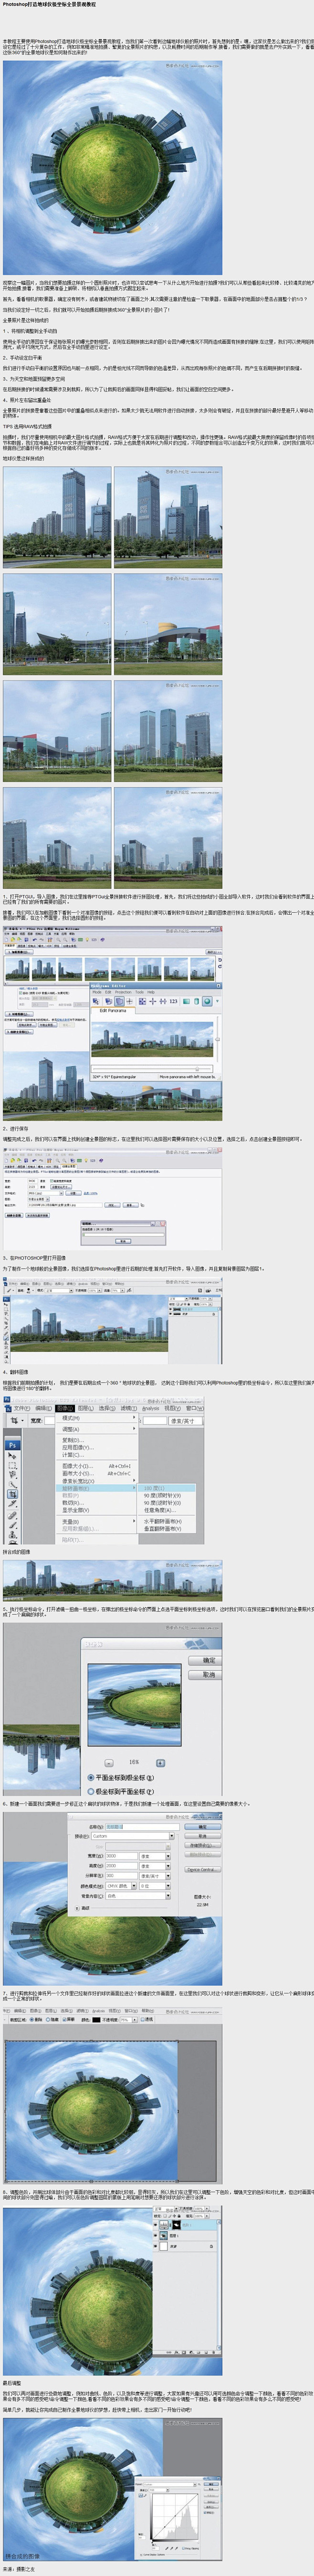Open Tools menu in Panorama Editor
Image resolution: width=314 pixels, height=2576 pixels.
tap(140, 993)
